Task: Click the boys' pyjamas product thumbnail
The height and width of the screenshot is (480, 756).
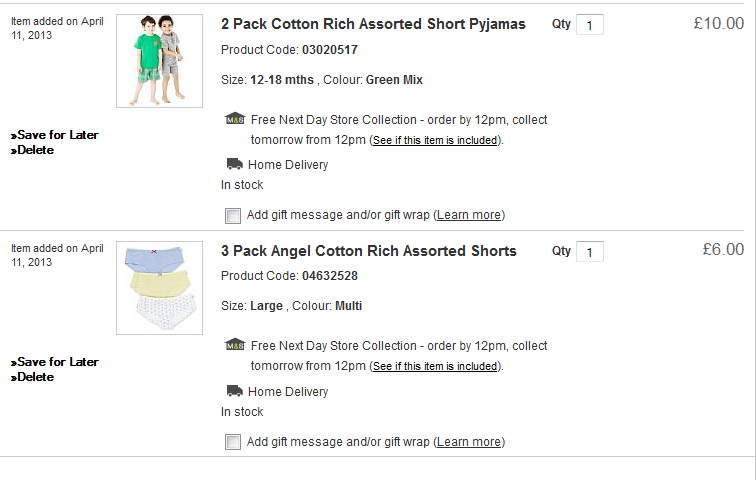Action: pos(160,60)
